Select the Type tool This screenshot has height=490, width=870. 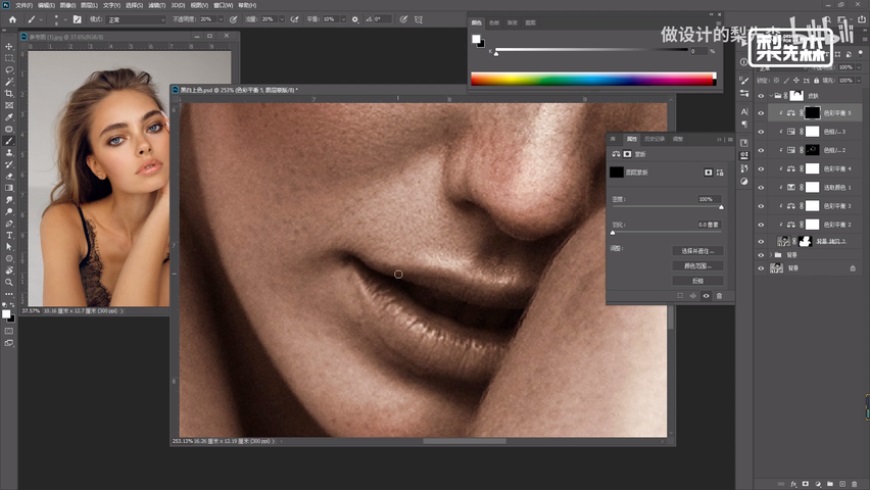[x=9, y=234]
